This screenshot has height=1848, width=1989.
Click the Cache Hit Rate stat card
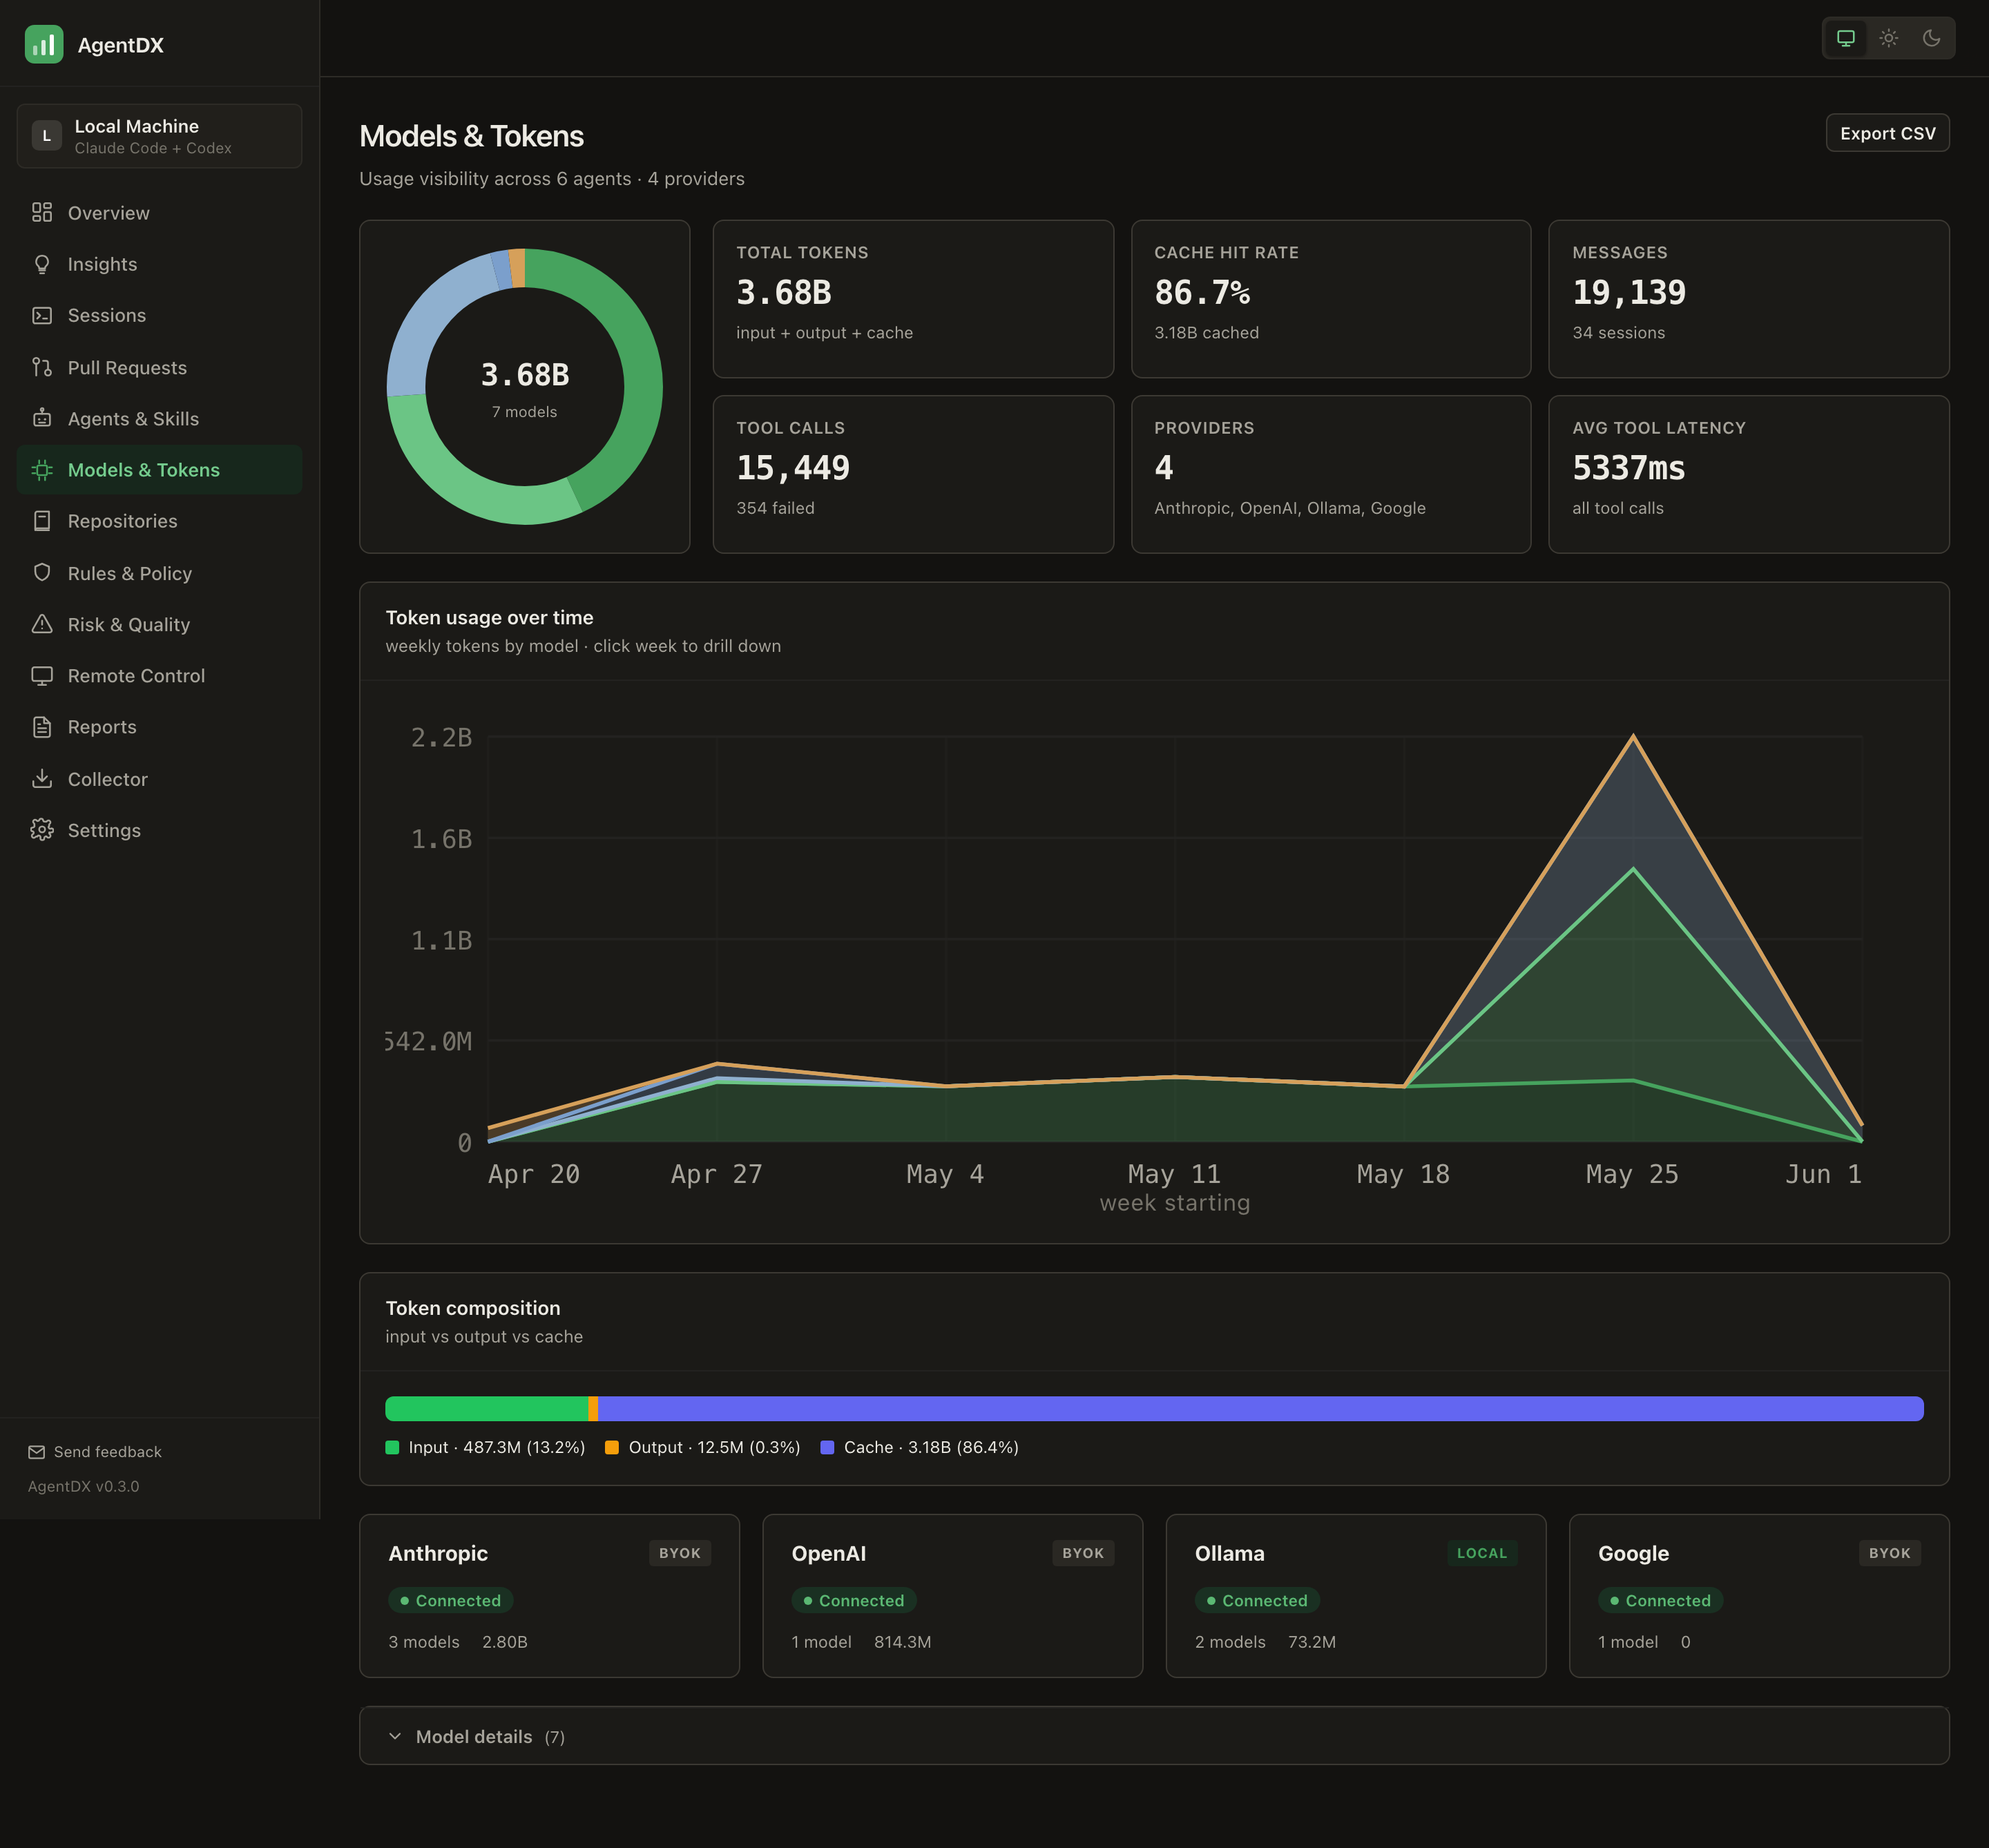(x=1330, y=299)
